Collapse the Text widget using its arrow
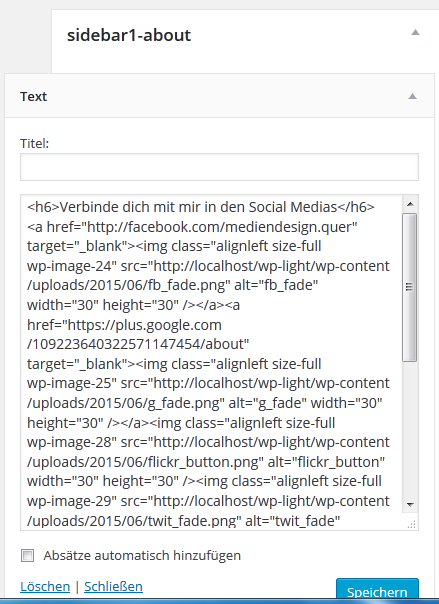The height and width of the screenshot is (604, 439). click(412, 96)
